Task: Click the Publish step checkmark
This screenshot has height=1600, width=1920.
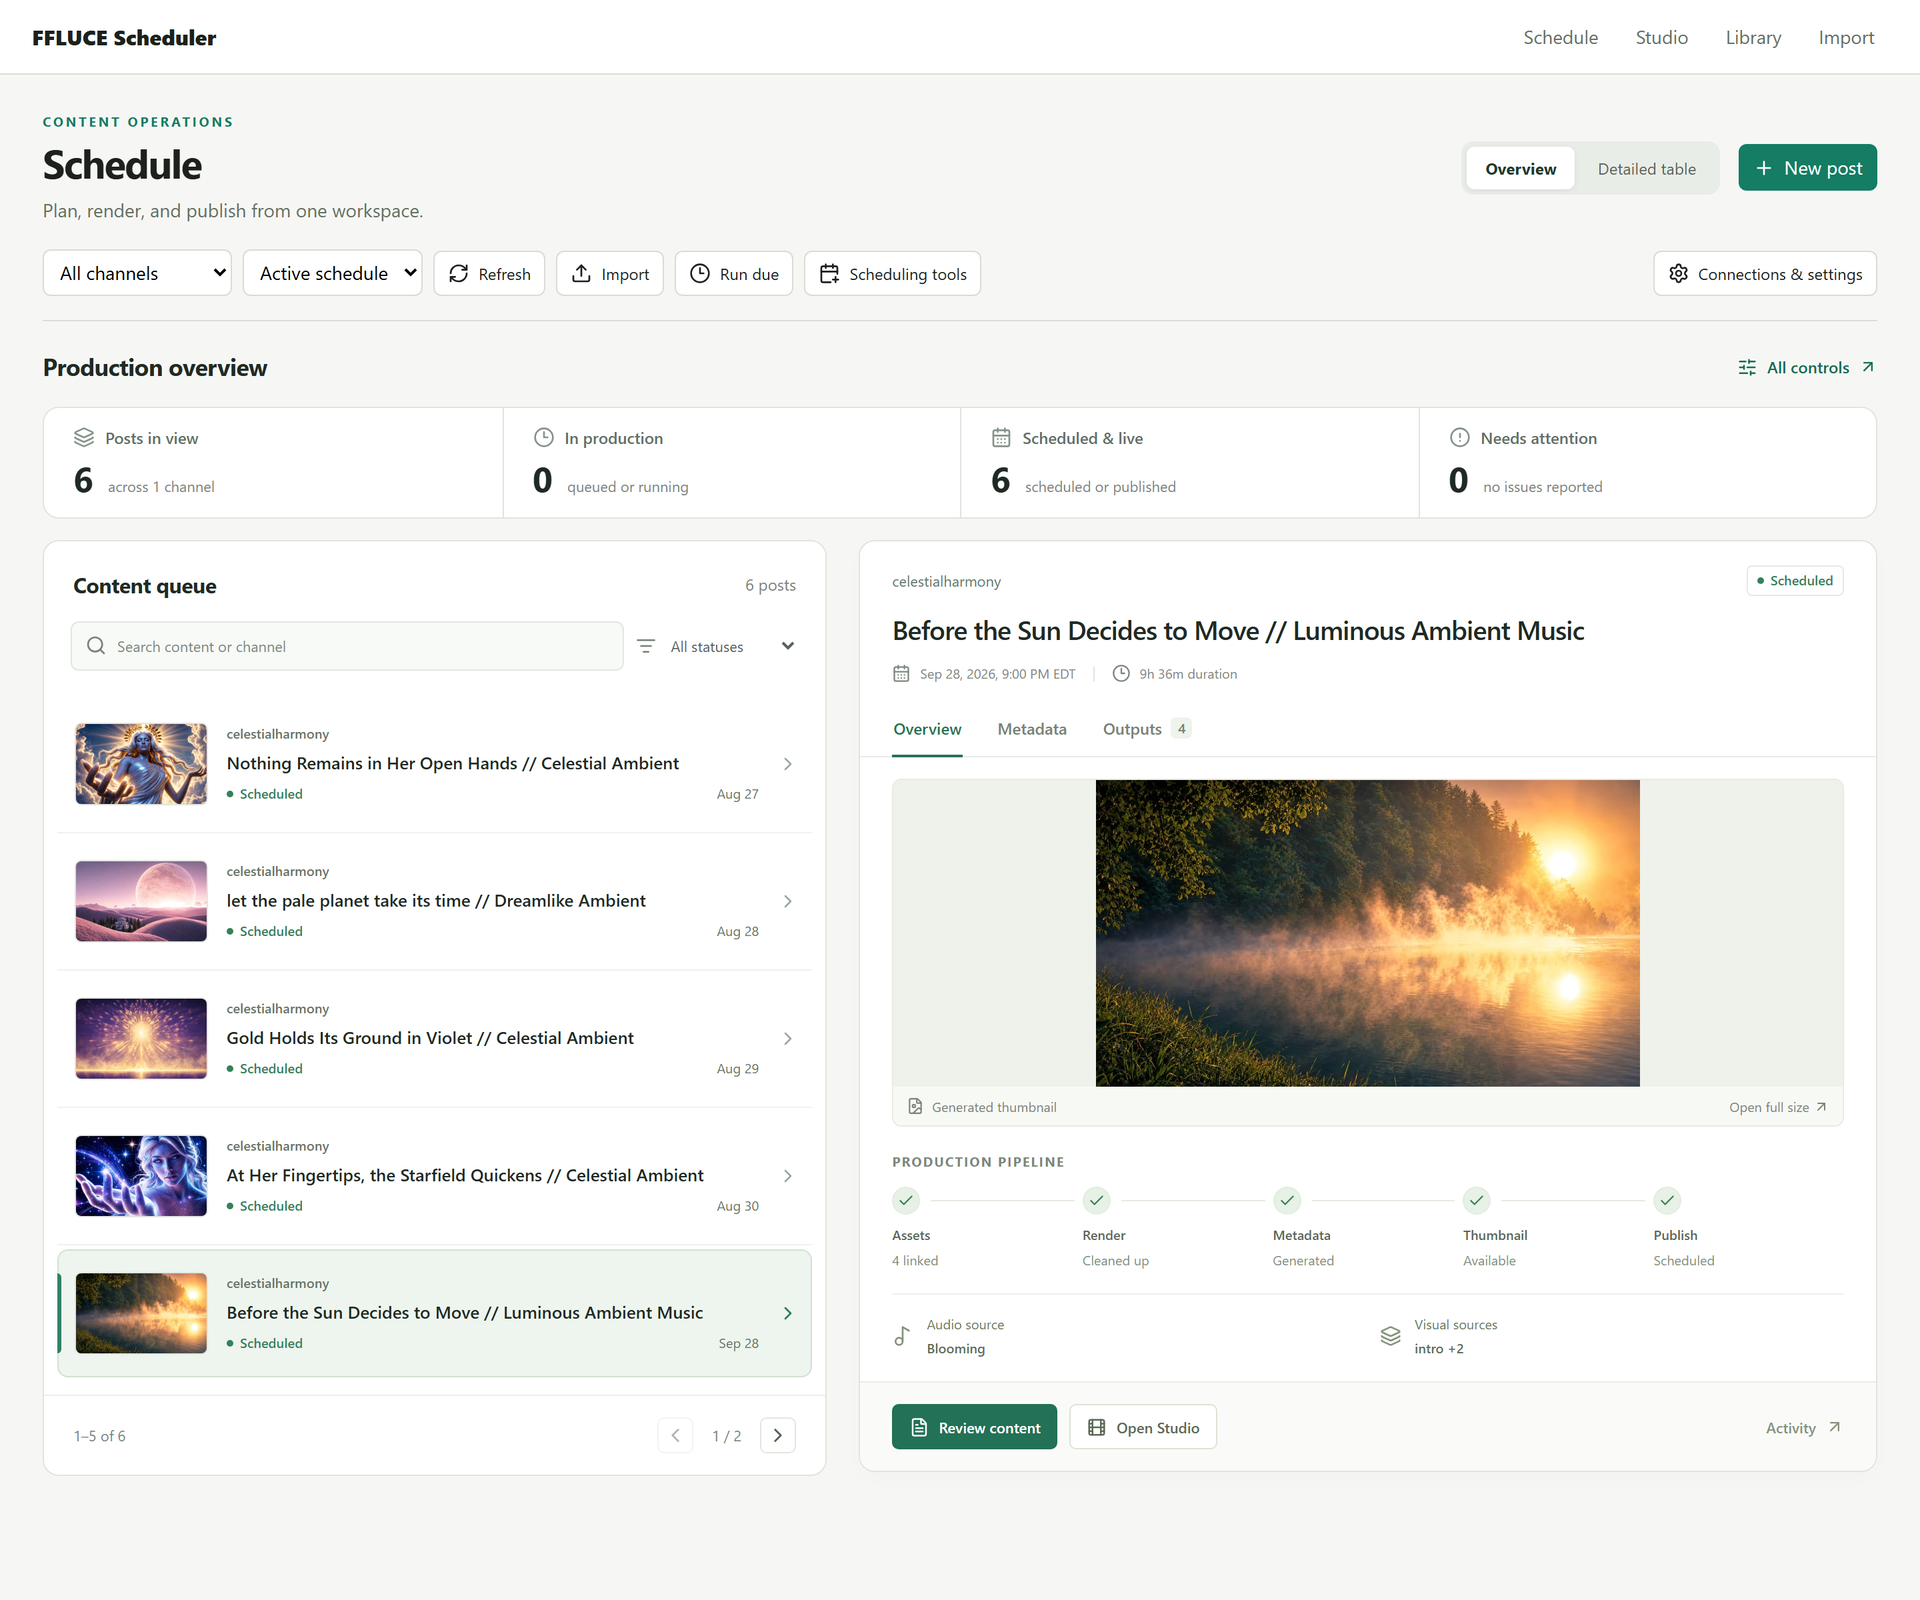Action: (1667, 1200)
